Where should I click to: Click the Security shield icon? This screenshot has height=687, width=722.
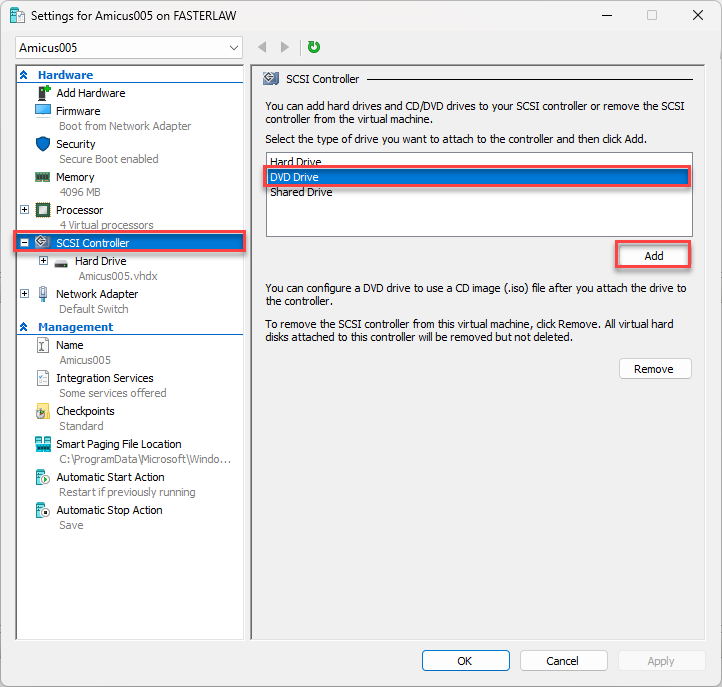(43, 144)
